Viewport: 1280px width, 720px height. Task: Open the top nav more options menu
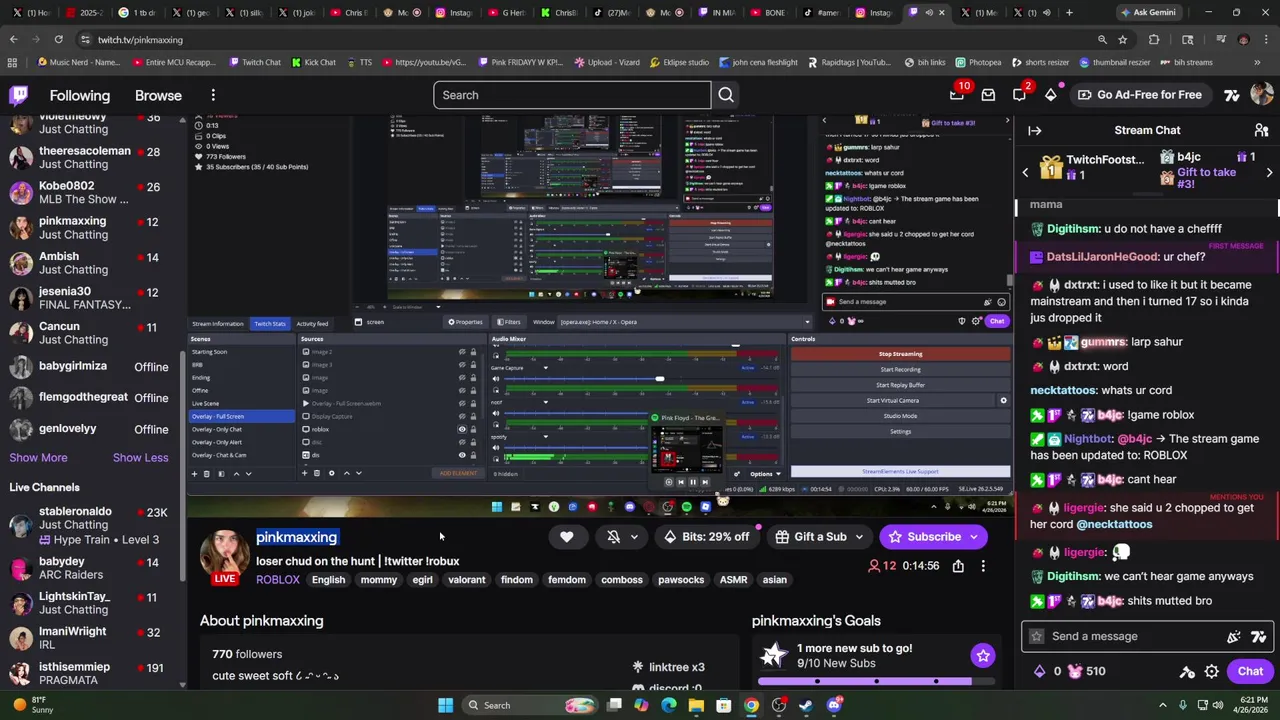tap(213, 95)
